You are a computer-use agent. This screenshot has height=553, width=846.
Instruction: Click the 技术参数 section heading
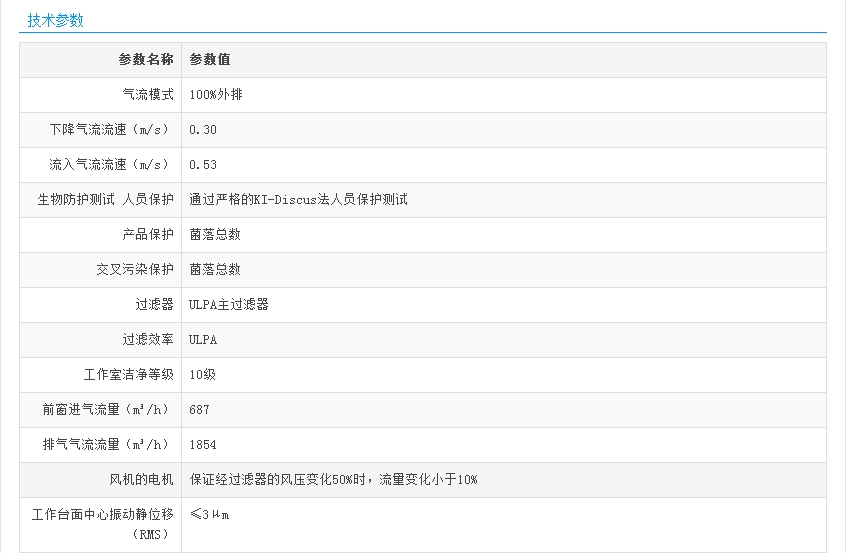tap(56, 20)
